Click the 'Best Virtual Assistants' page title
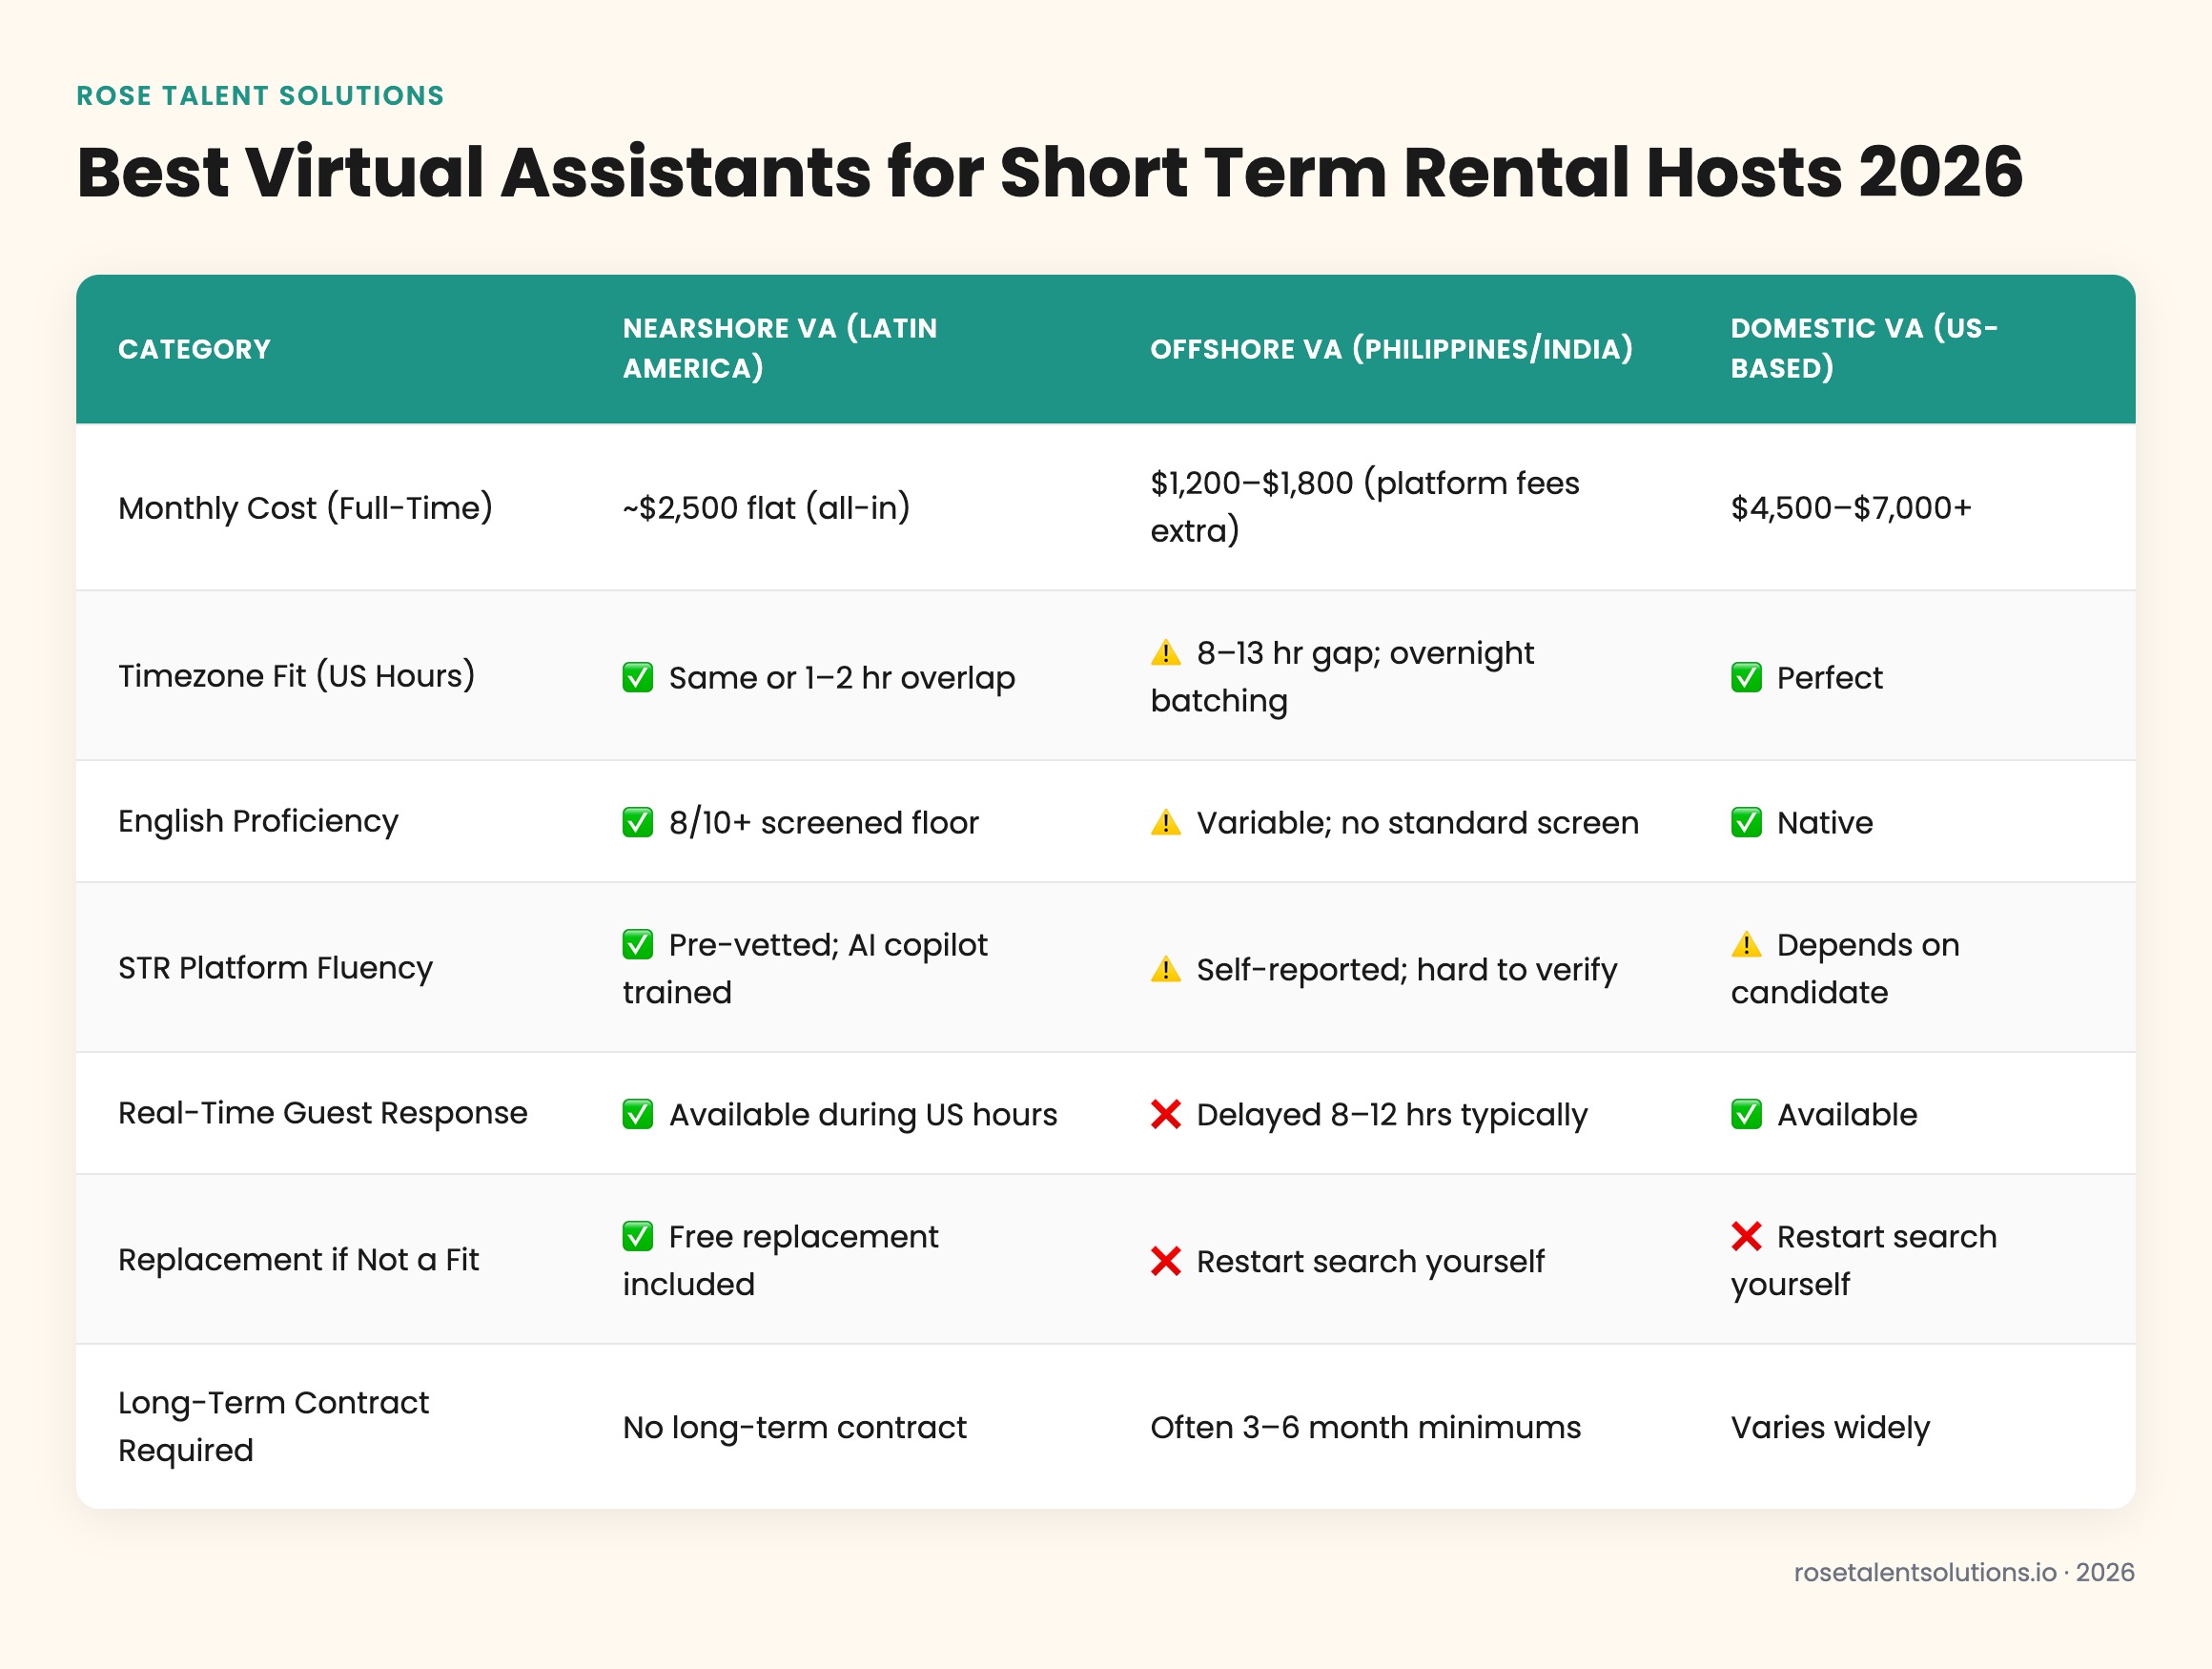 point(1050,172)
